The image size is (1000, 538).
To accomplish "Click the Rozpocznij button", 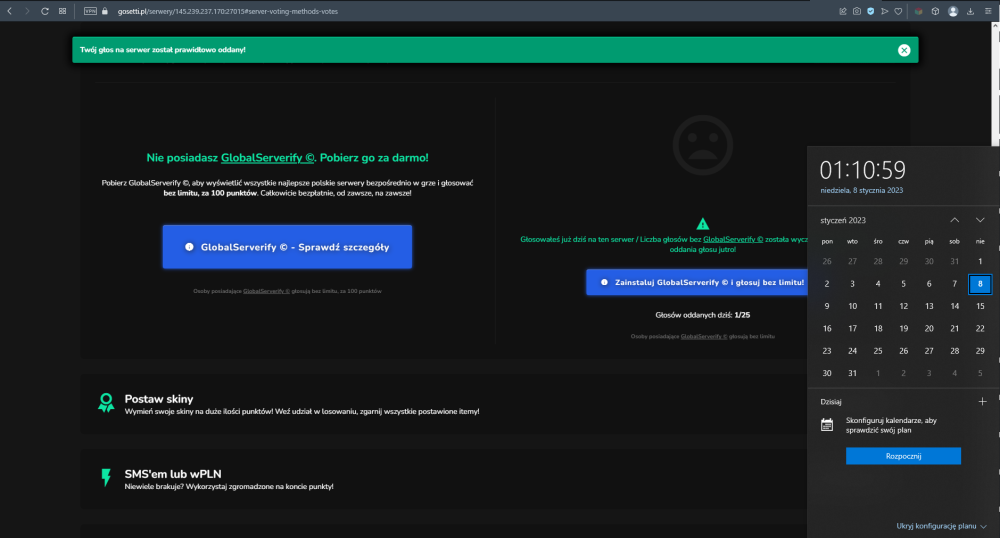I will [903, 456].
